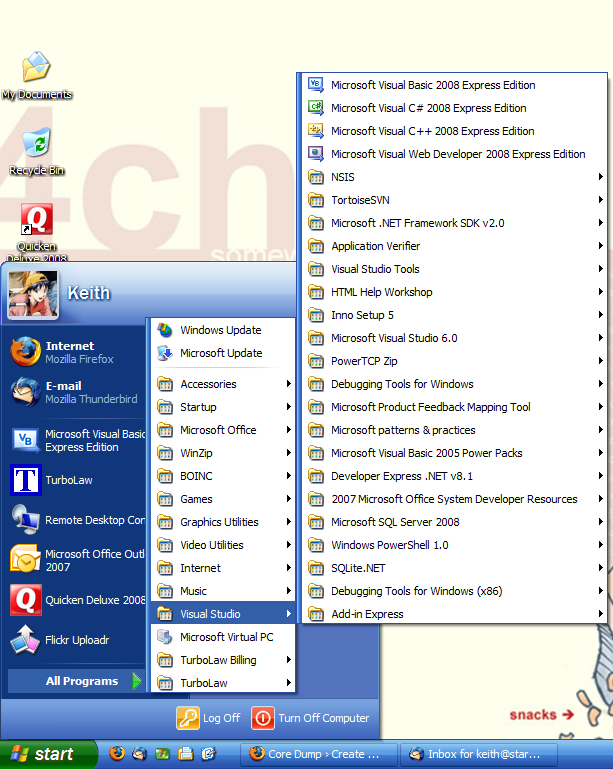Screen dimensions: 613x769
Task: Open the HTML Help Workshop folder
Action: coord(455,292)
